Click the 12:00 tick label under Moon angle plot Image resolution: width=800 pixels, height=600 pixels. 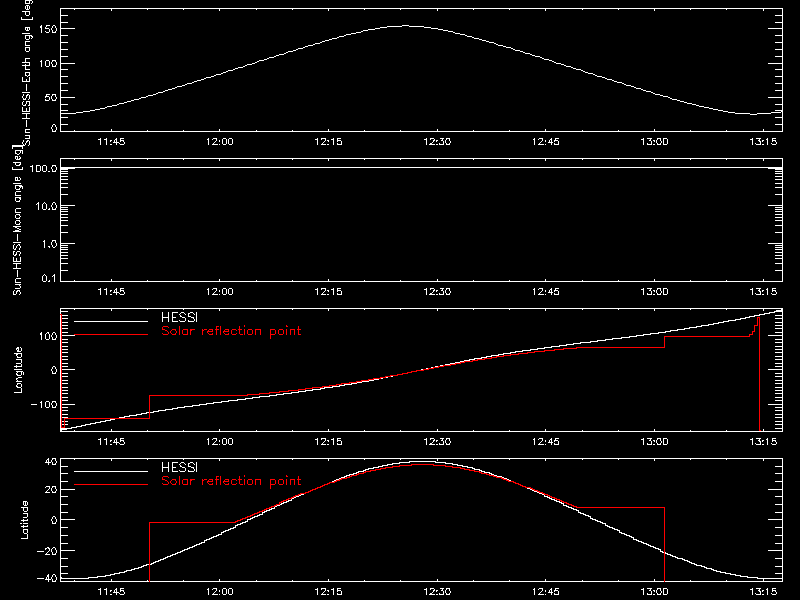tap(220, 292)
